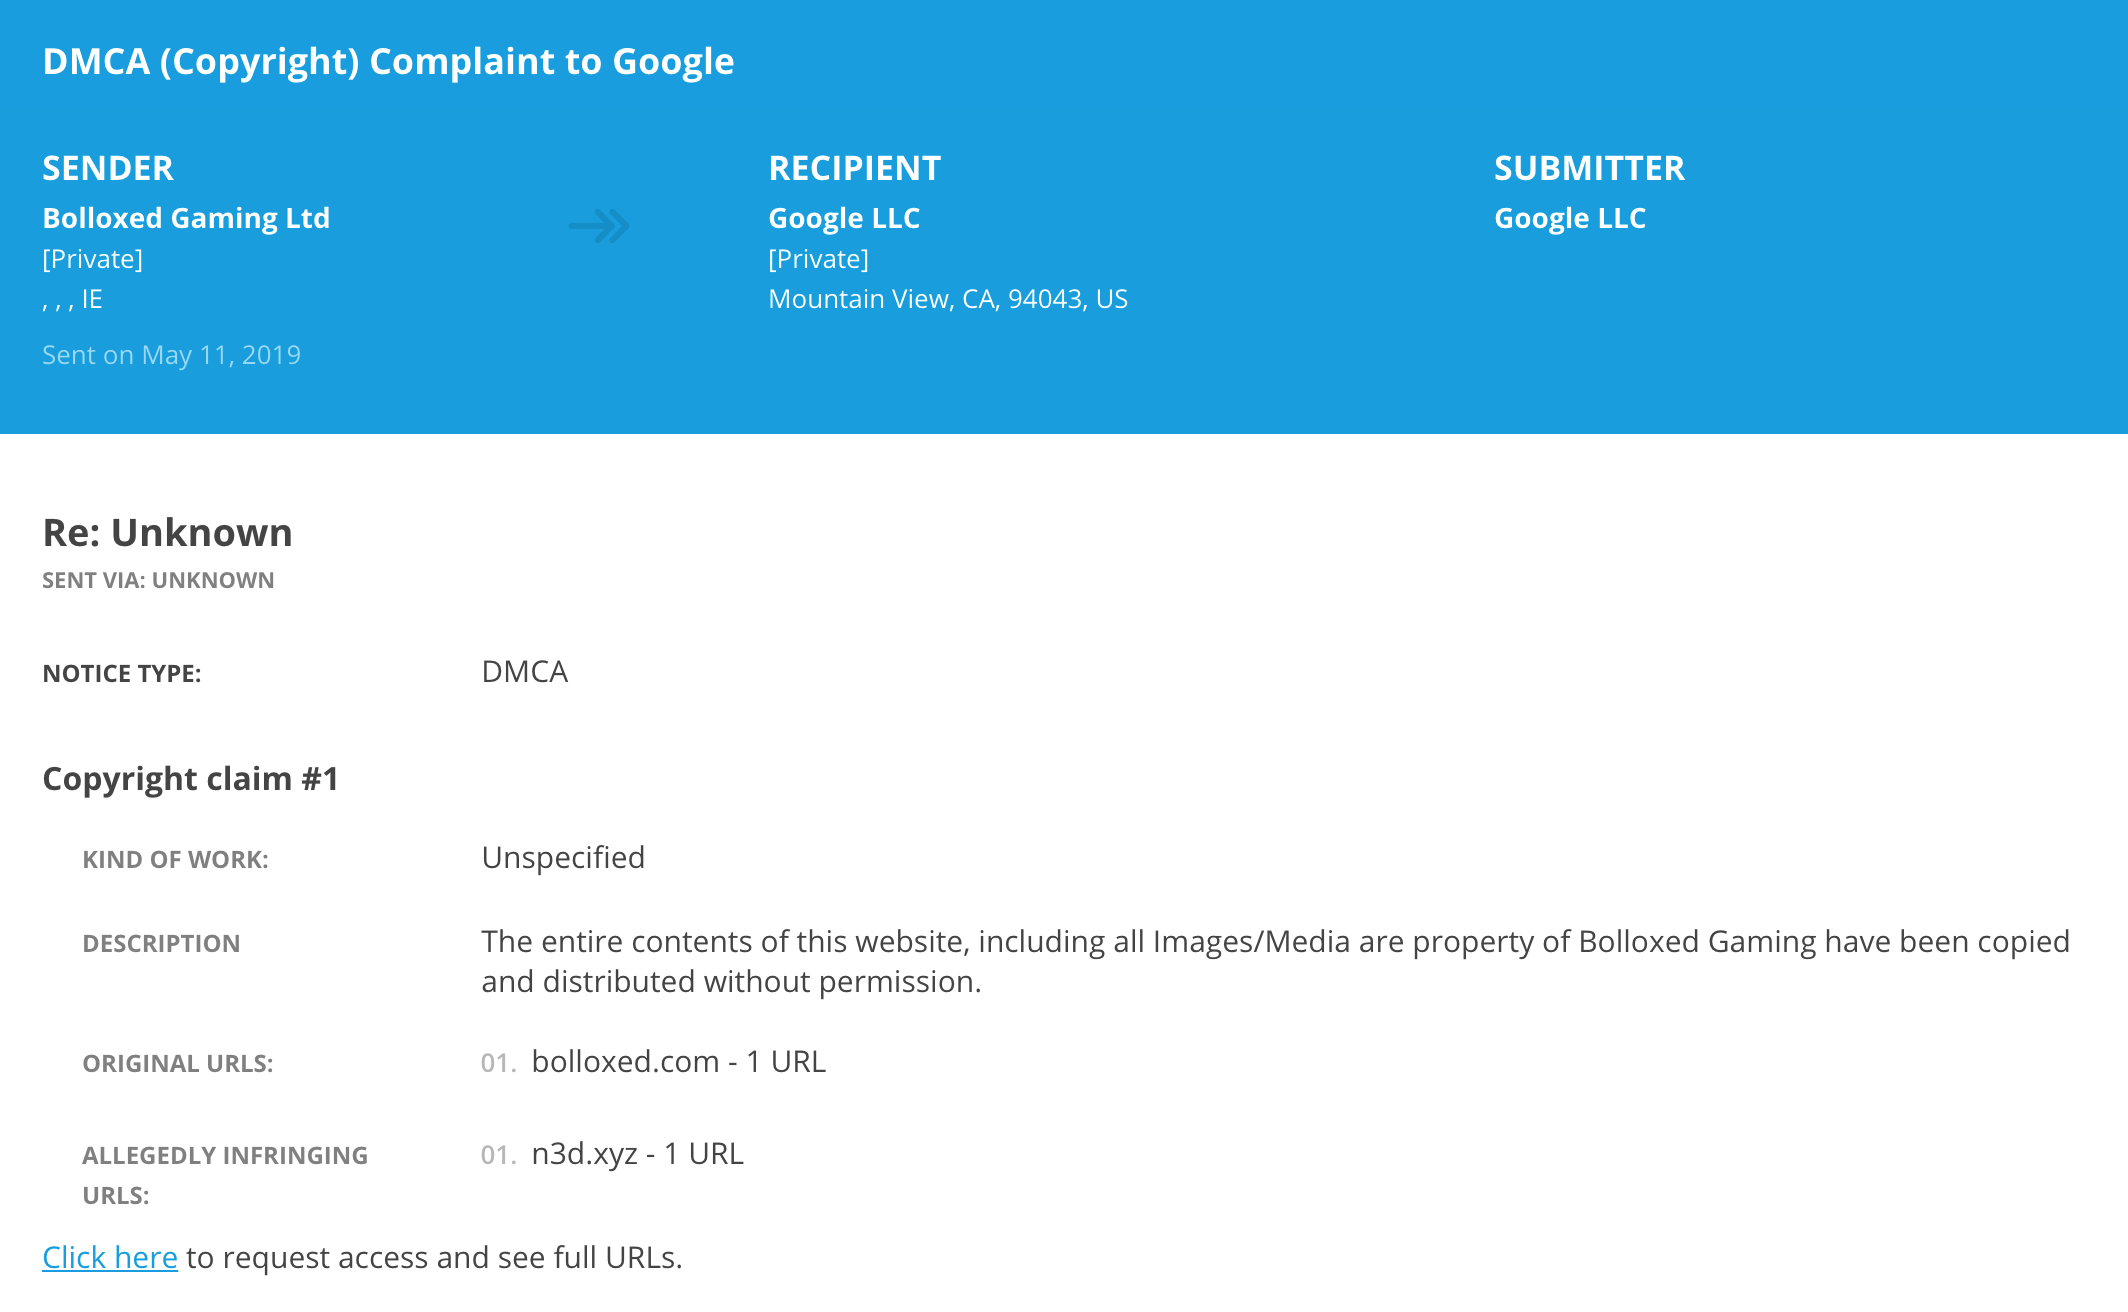Click the sender's '[Private]' text
This screenshot has height=1312, width=2128.
(92, 259)
